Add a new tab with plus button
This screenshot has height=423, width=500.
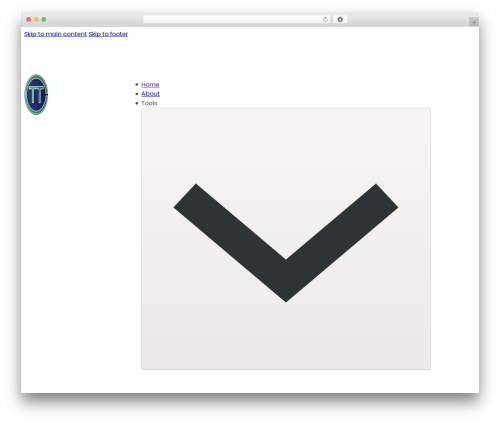(x=474, y=22)
